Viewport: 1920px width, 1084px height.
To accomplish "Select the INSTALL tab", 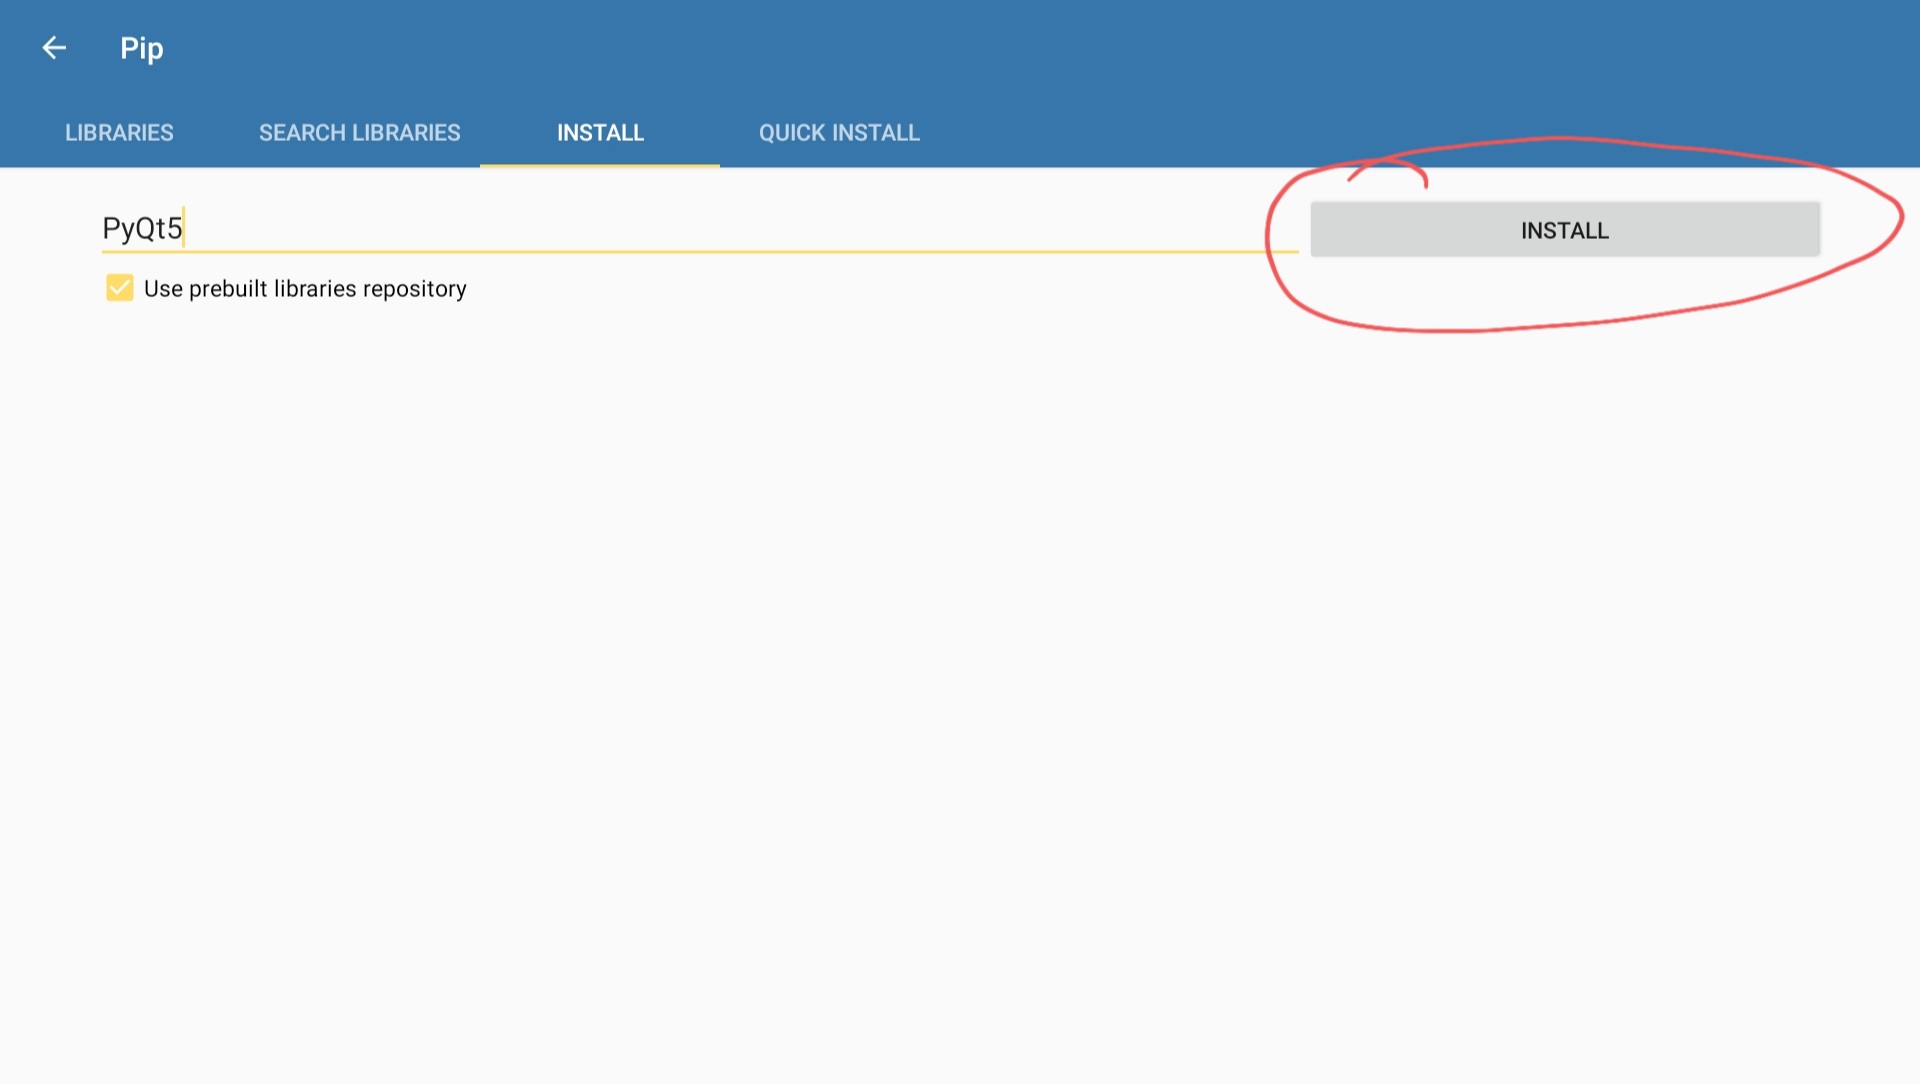I will click(600, 133).
